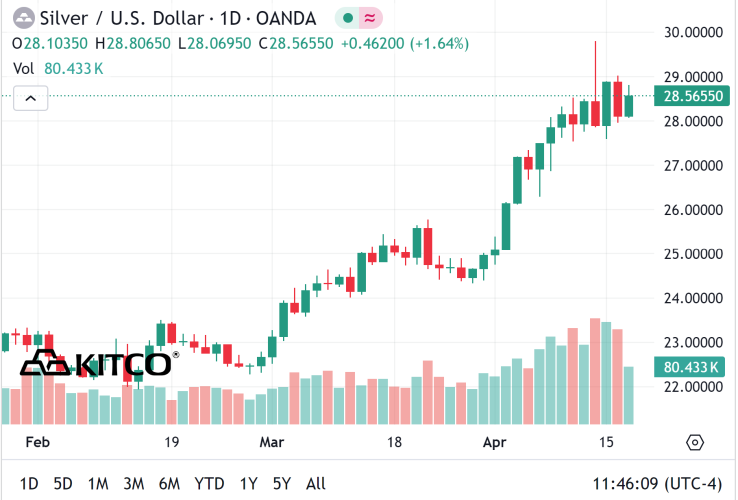Screen dimensions: 738x500
Task: Click the silver symbol logo icon
Action: pyautogui.click(x=24, y=18)
